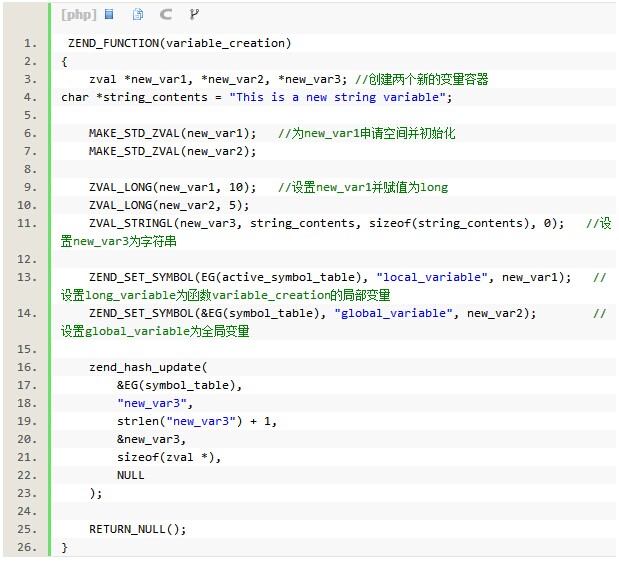
Task: Click the view plain code icon
Action: pyautogui.click(x=109, y=14)
